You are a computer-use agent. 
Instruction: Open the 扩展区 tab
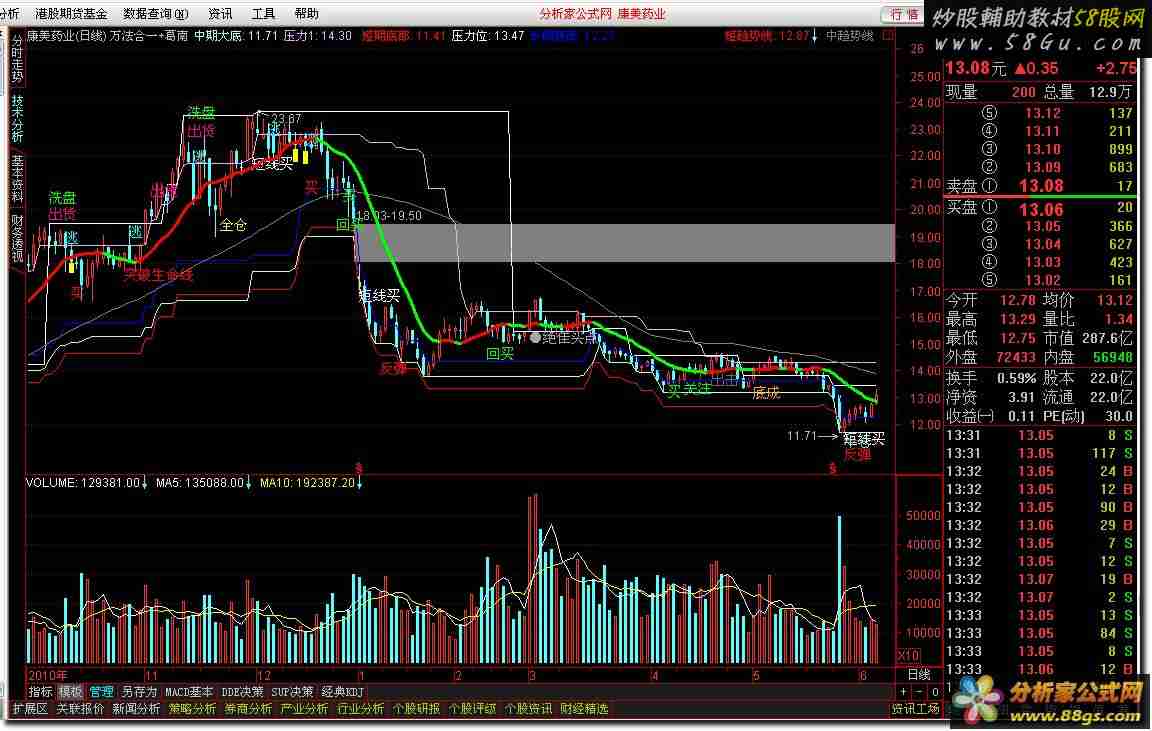tap(30, 709)
